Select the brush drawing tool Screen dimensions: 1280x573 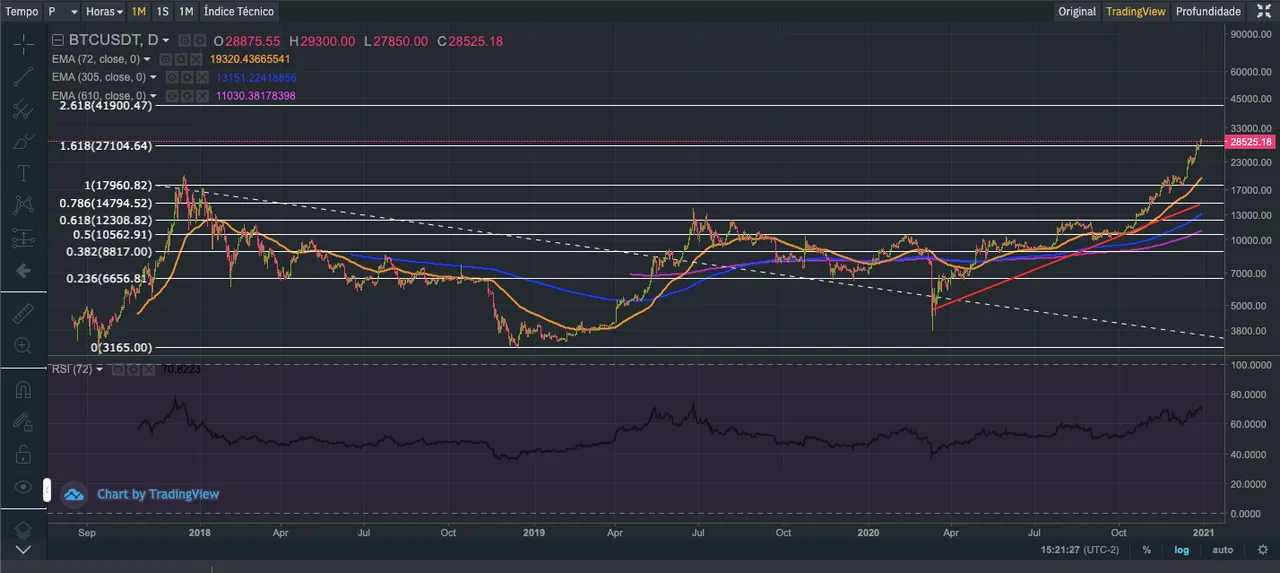(23, 142)
